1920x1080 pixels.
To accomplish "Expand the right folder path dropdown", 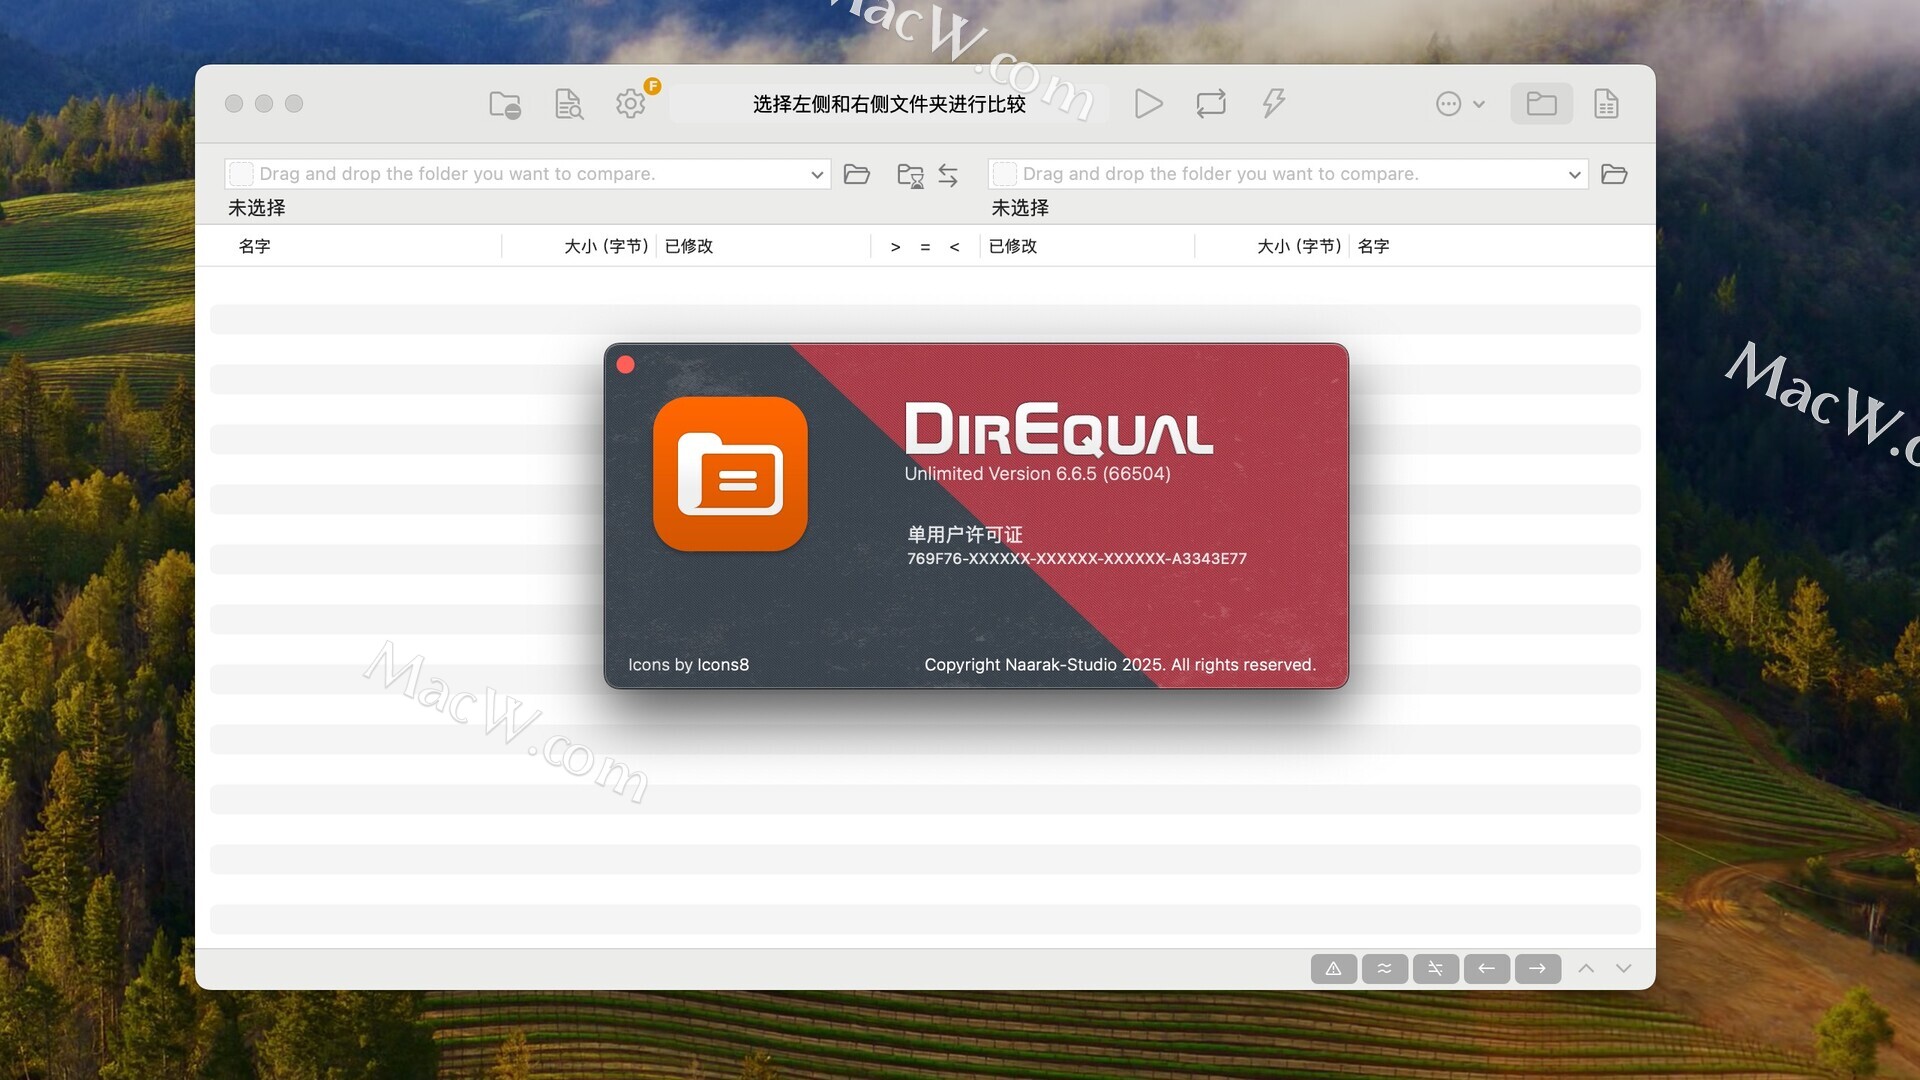I will click(1574, 174).
